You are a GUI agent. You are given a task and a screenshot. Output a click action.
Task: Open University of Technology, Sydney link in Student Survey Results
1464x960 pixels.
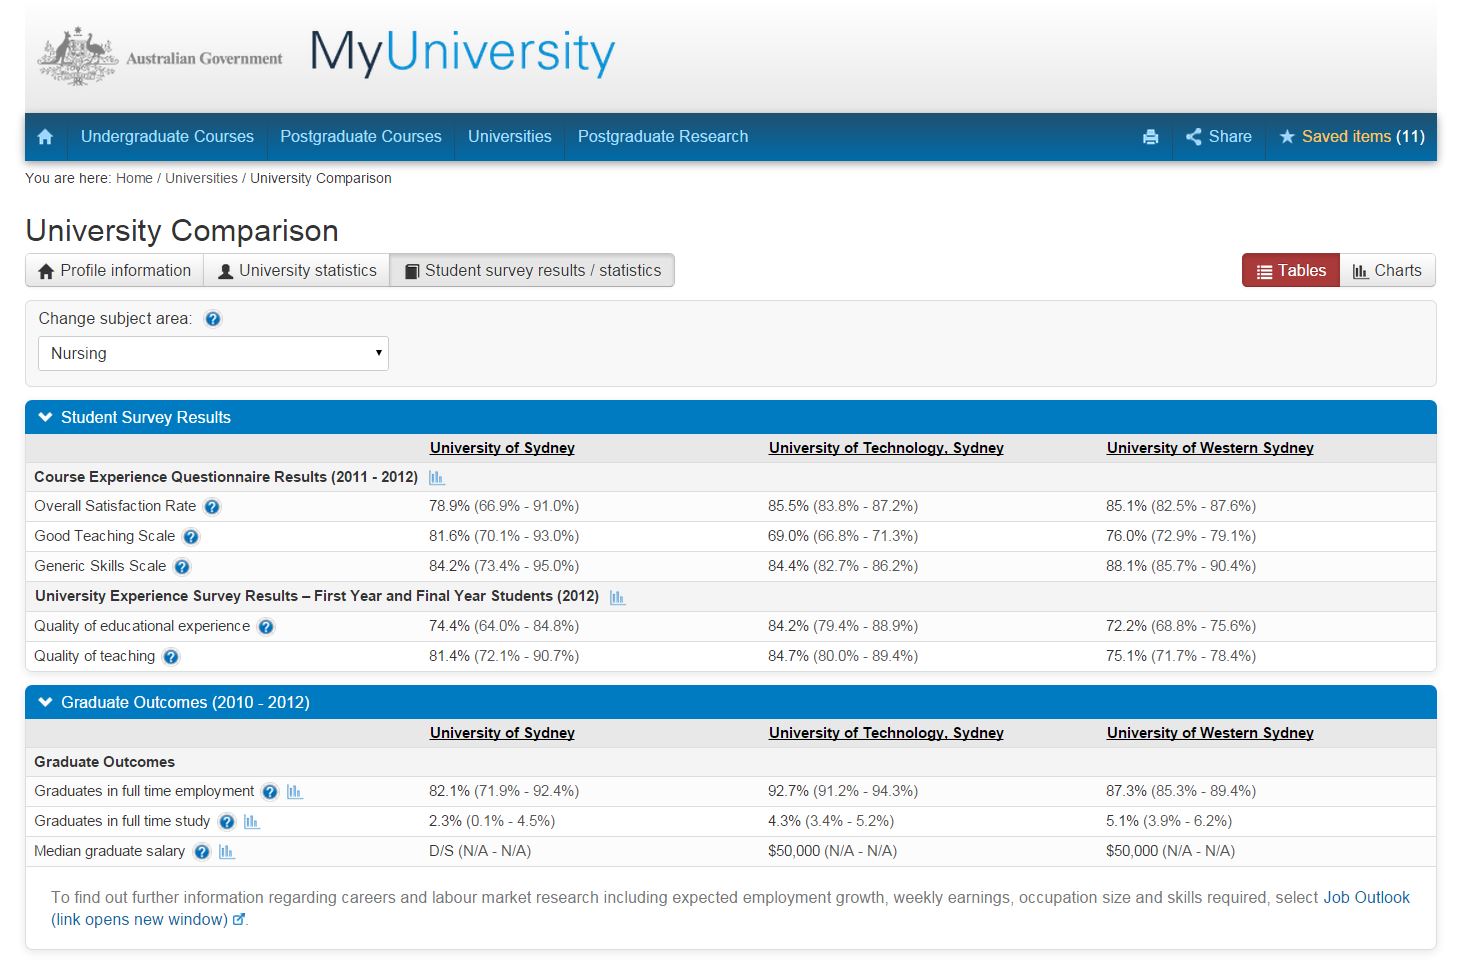click(886, 448)
